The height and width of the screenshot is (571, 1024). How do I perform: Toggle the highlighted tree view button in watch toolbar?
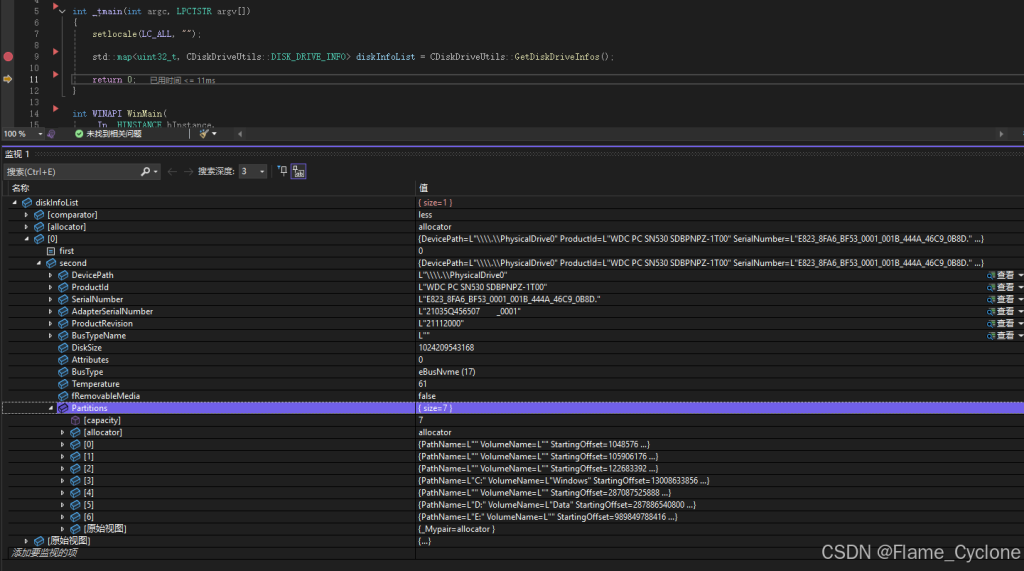click(x=298, y=172)
